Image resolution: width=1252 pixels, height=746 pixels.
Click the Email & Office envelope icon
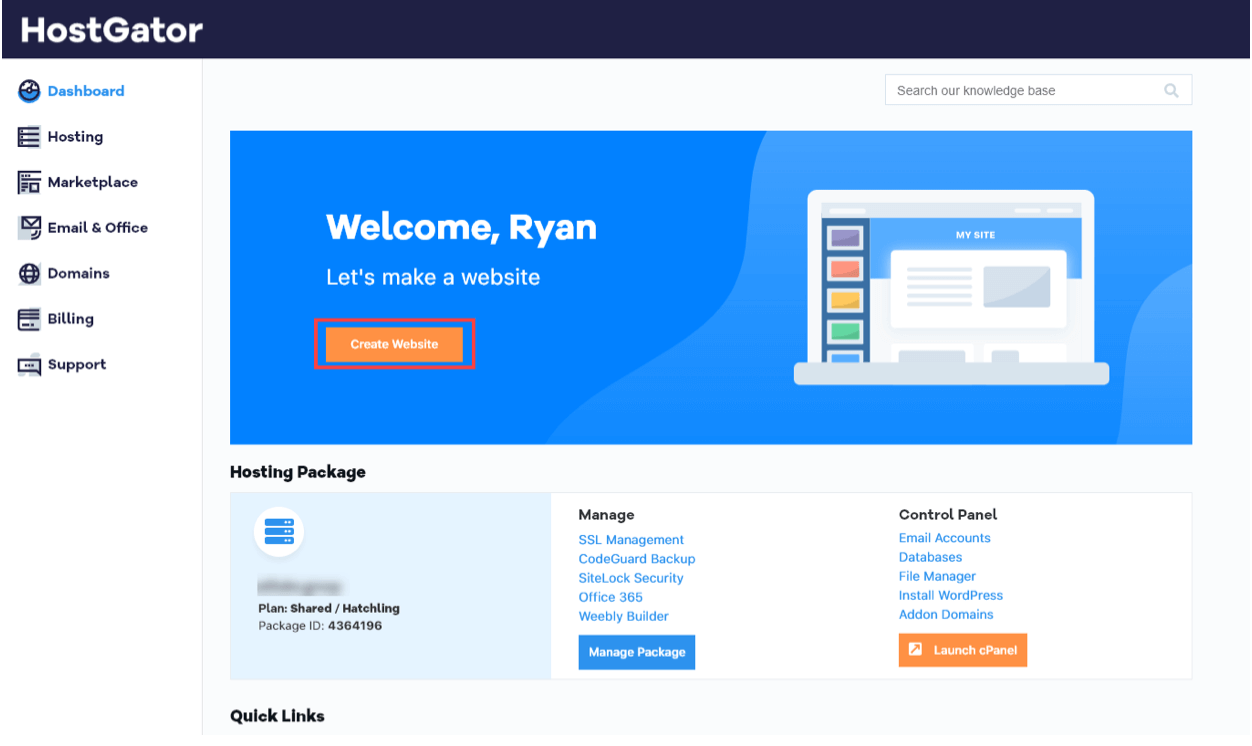29,227
